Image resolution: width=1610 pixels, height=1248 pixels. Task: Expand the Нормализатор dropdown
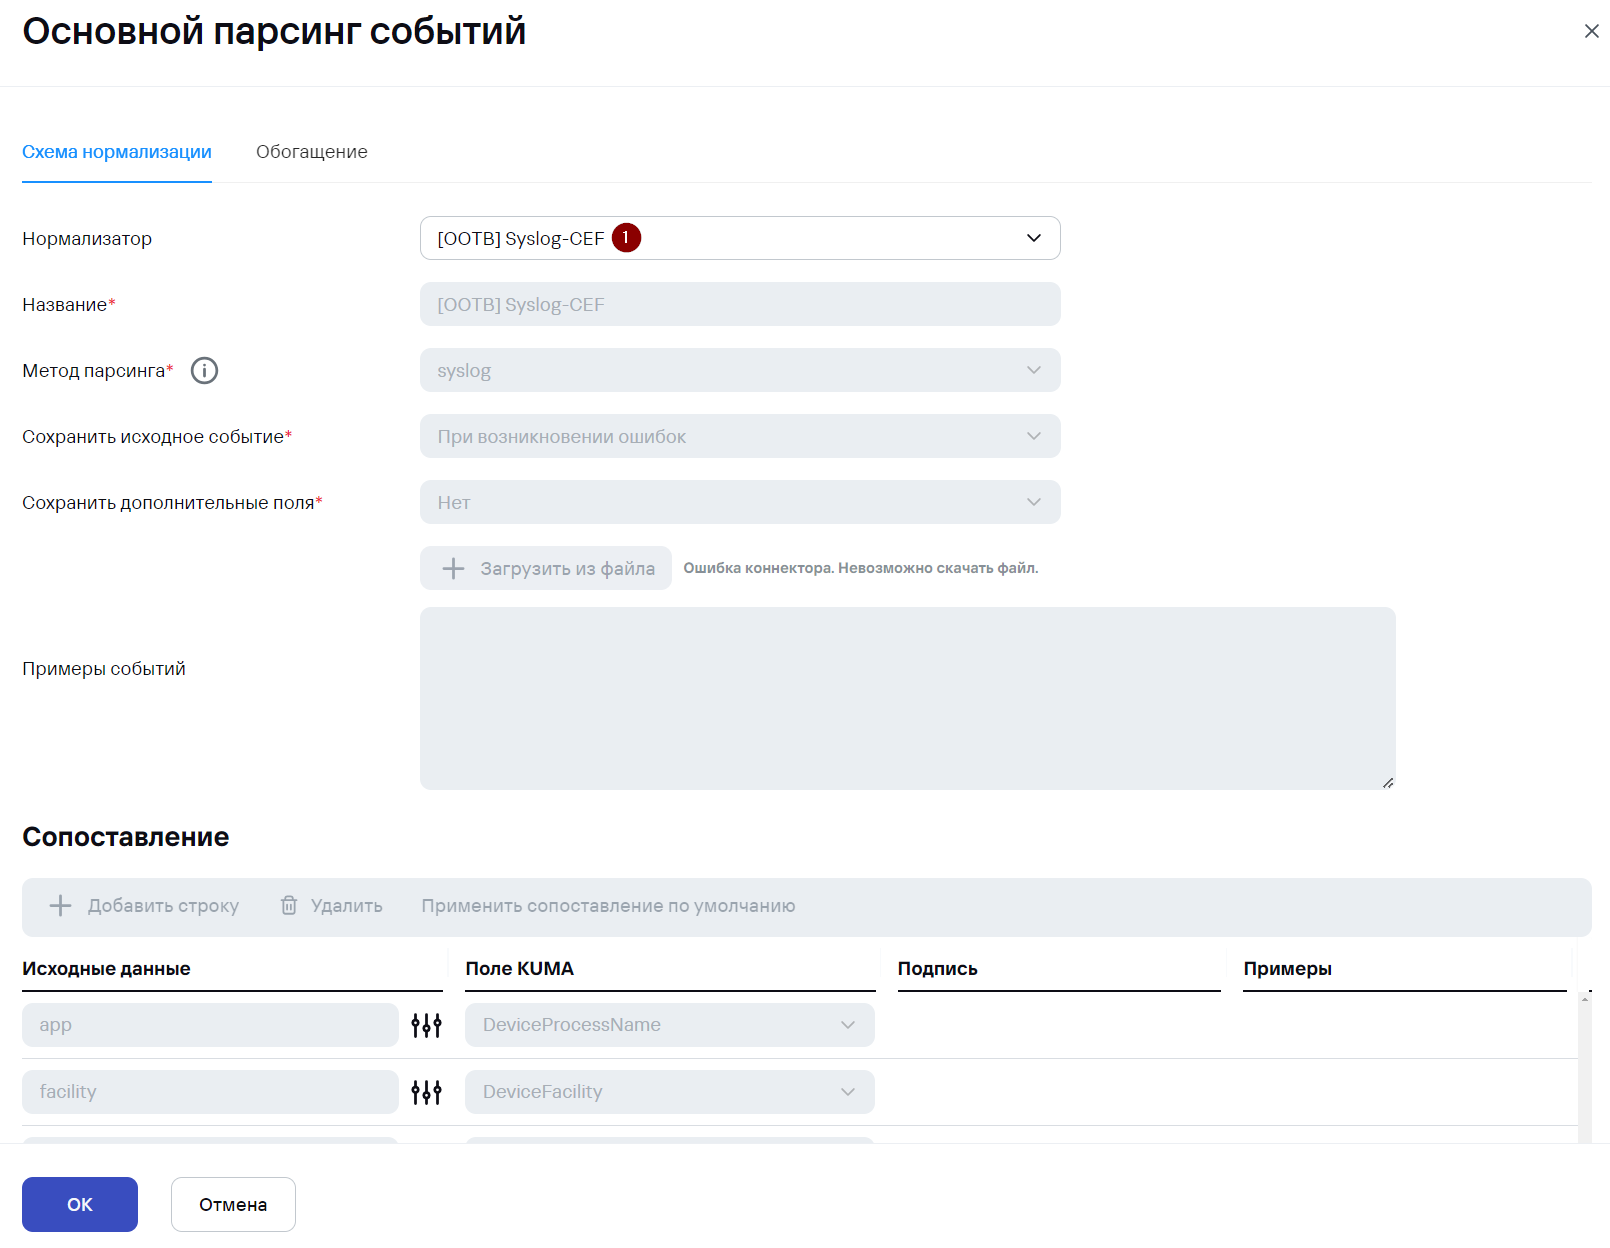(740, 238)
